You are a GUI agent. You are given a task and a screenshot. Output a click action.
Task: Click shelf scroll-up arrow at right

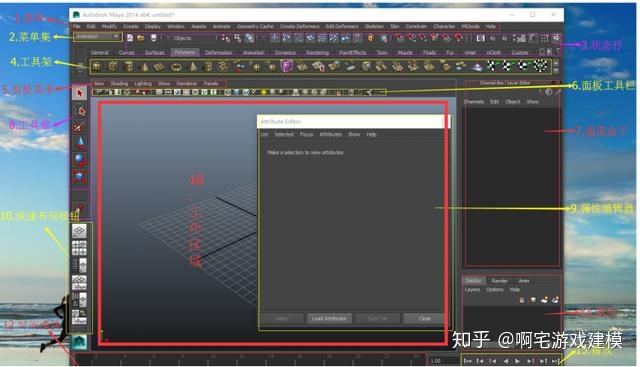(x=556, y=63)
